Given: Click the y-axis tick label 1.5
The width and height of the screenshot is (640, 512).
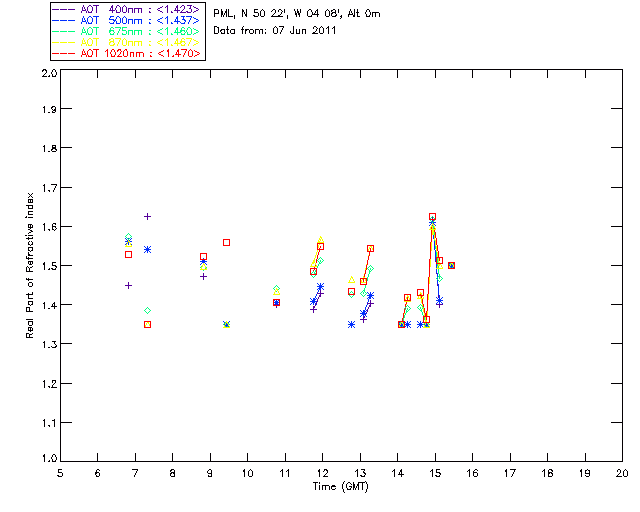Looking at the screenshot, I should [49, 266].
